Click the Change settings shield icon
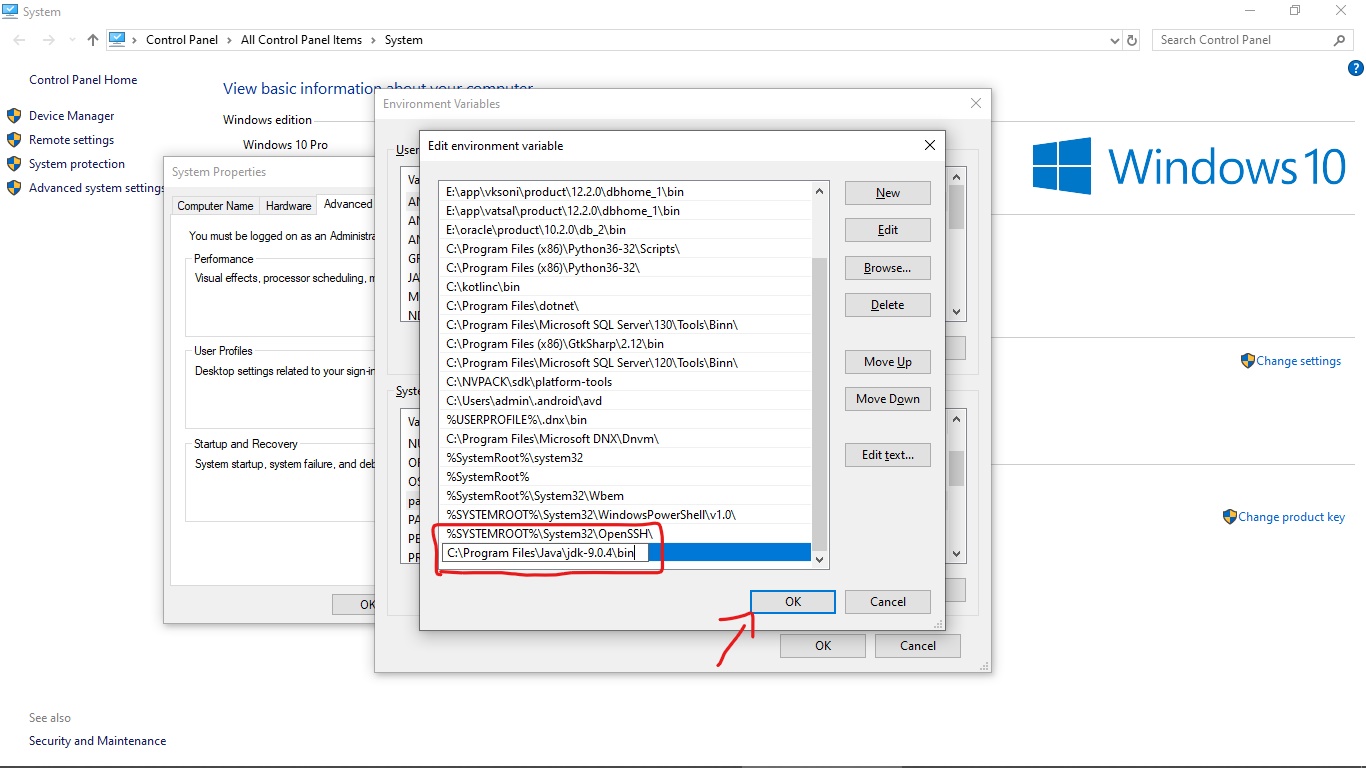 (1247, 361)
